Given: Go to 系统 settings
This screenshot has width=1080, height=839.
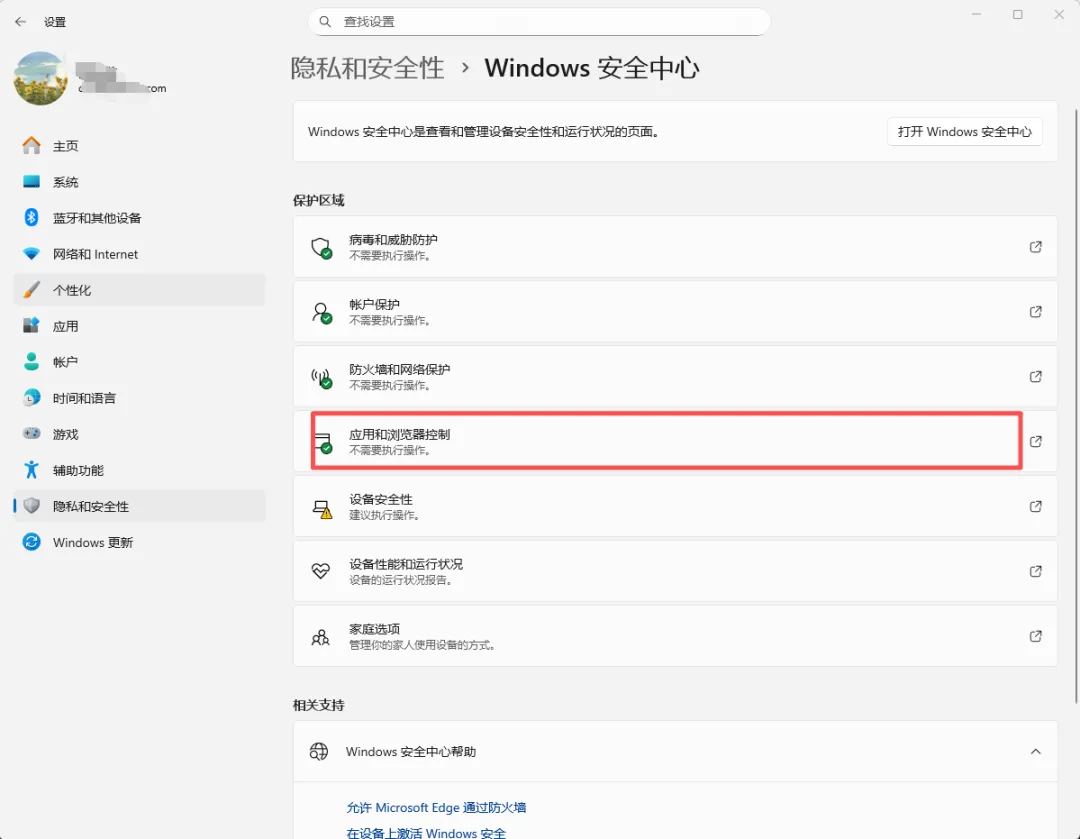Looking at the screenshot, I should [x=139, y=182].
